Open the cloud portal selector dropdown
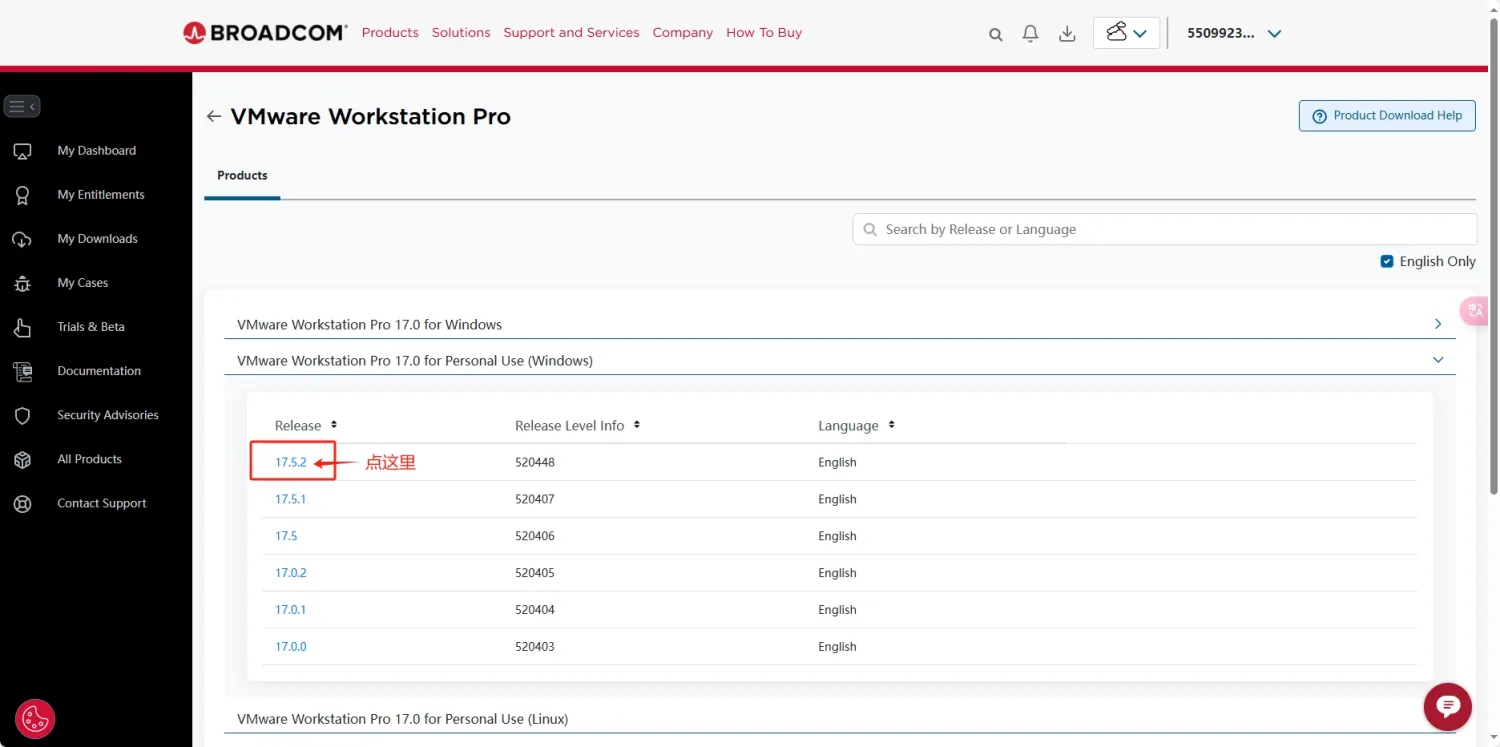The image size is (1500, 747). pos(1126,33)
